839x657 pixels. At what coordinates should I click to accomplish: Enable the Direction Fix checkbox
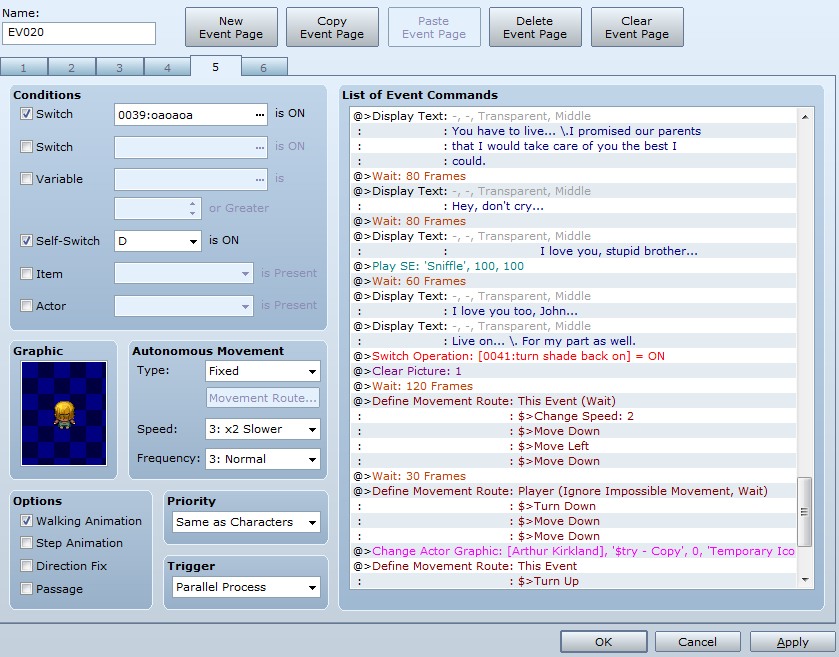27,566
